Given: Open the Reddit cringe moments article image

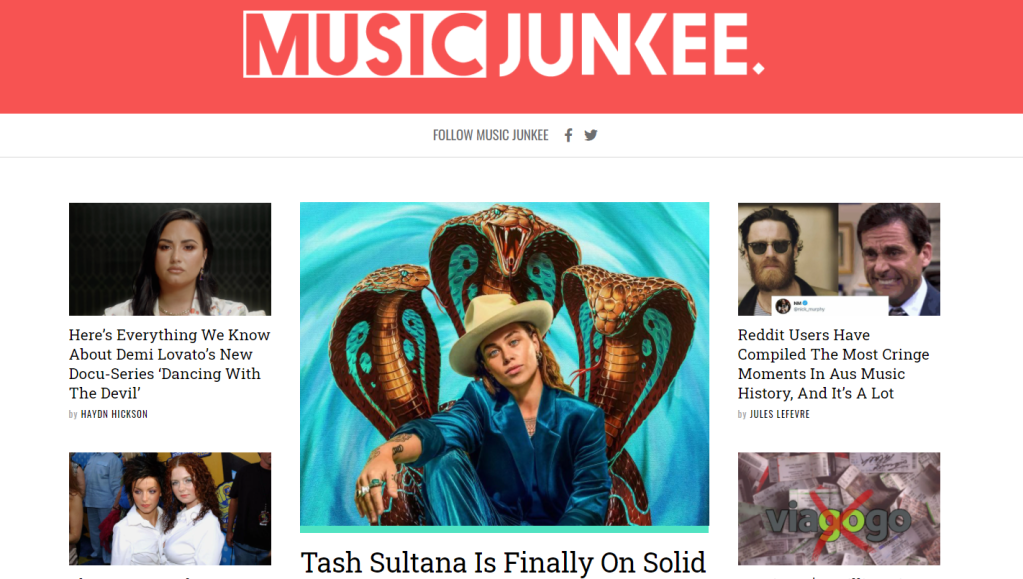Looking at the screenshot, I should (838, 259).
